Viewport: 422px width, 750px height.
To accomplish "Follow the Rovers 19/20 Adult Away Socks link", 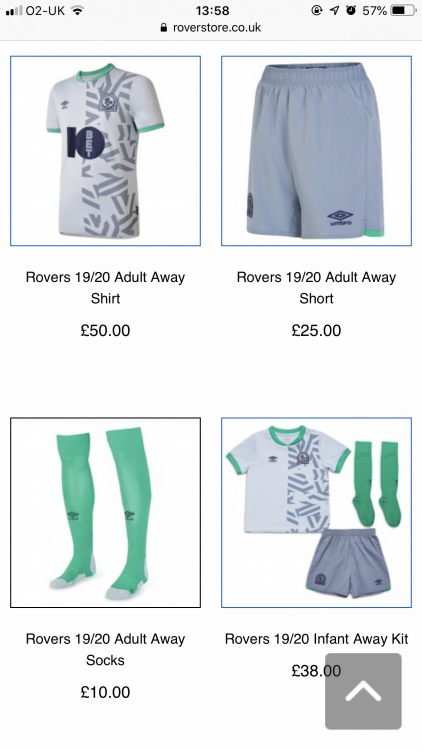I will click(x=105, y=649).
